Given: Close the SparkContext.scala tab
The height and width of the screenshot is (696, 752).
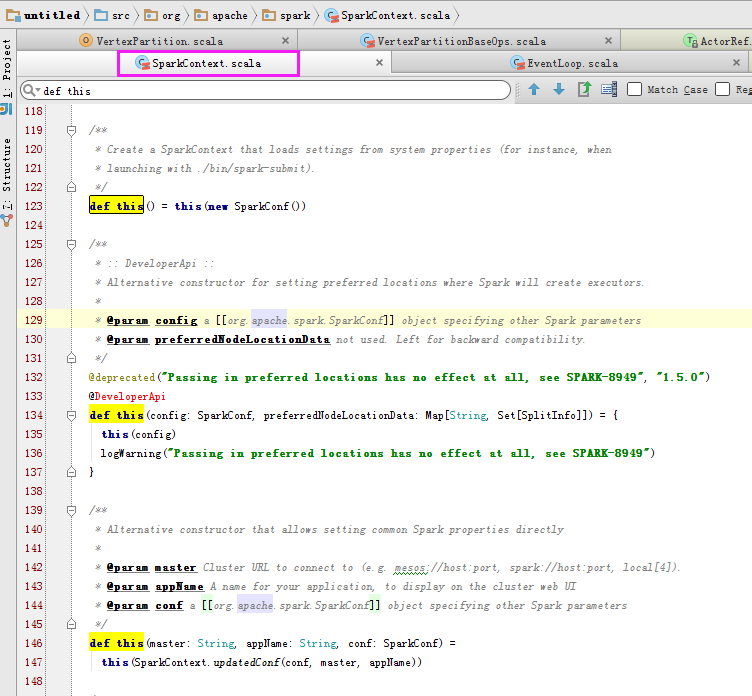Looking at the screenshot, I should [x=379, y=63].
